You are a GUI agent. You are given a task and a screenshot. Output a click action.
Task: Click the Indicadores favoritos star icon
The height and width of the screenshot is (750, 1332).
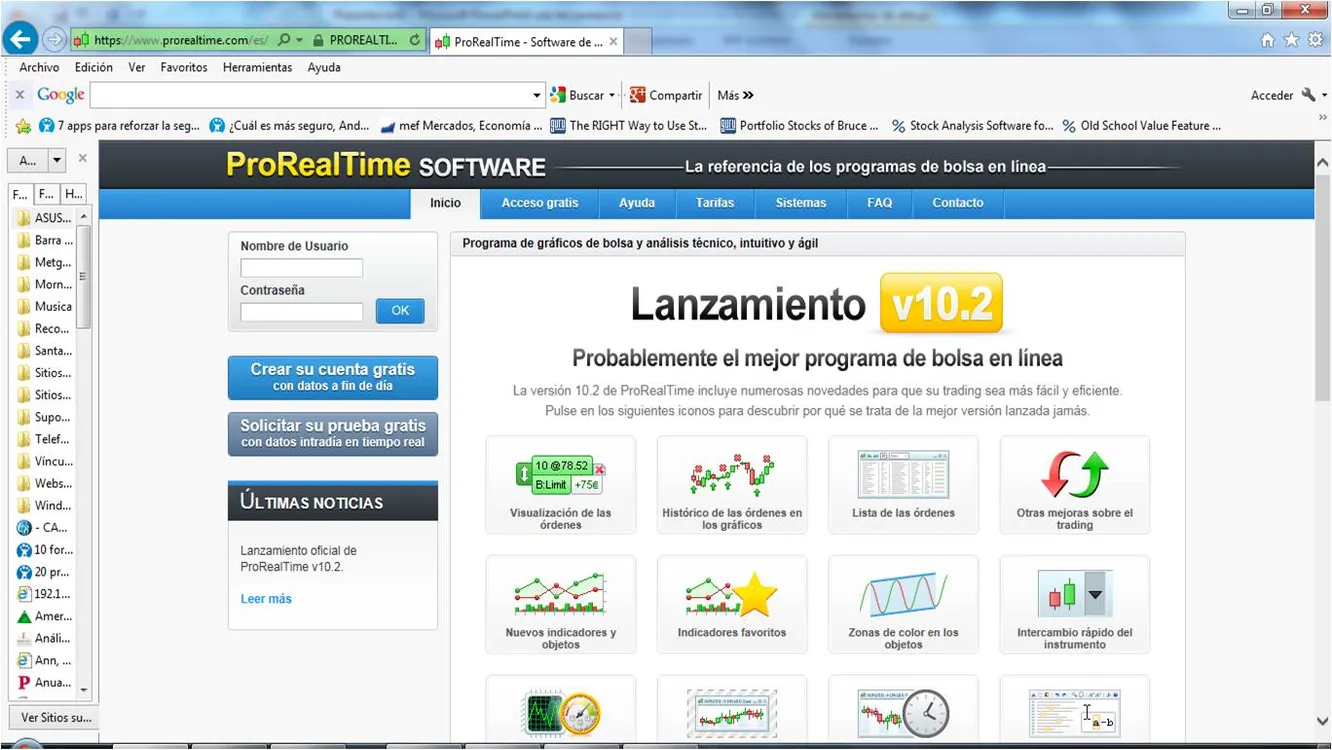tap(732, 595)
